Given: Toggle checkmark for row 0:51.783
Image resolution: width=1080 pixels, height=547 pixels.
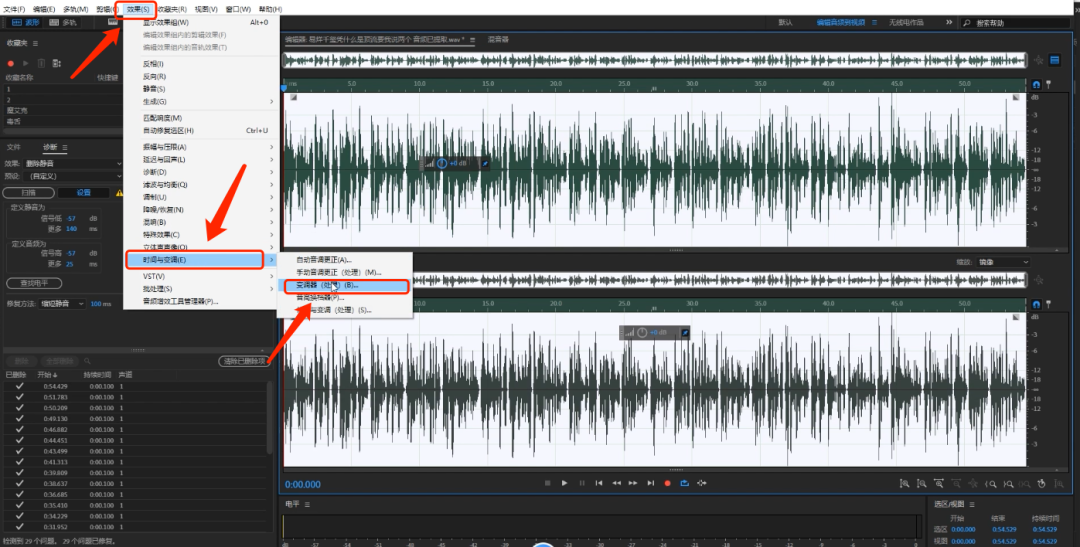Looking at the screenshot, I should pos(19,397).
